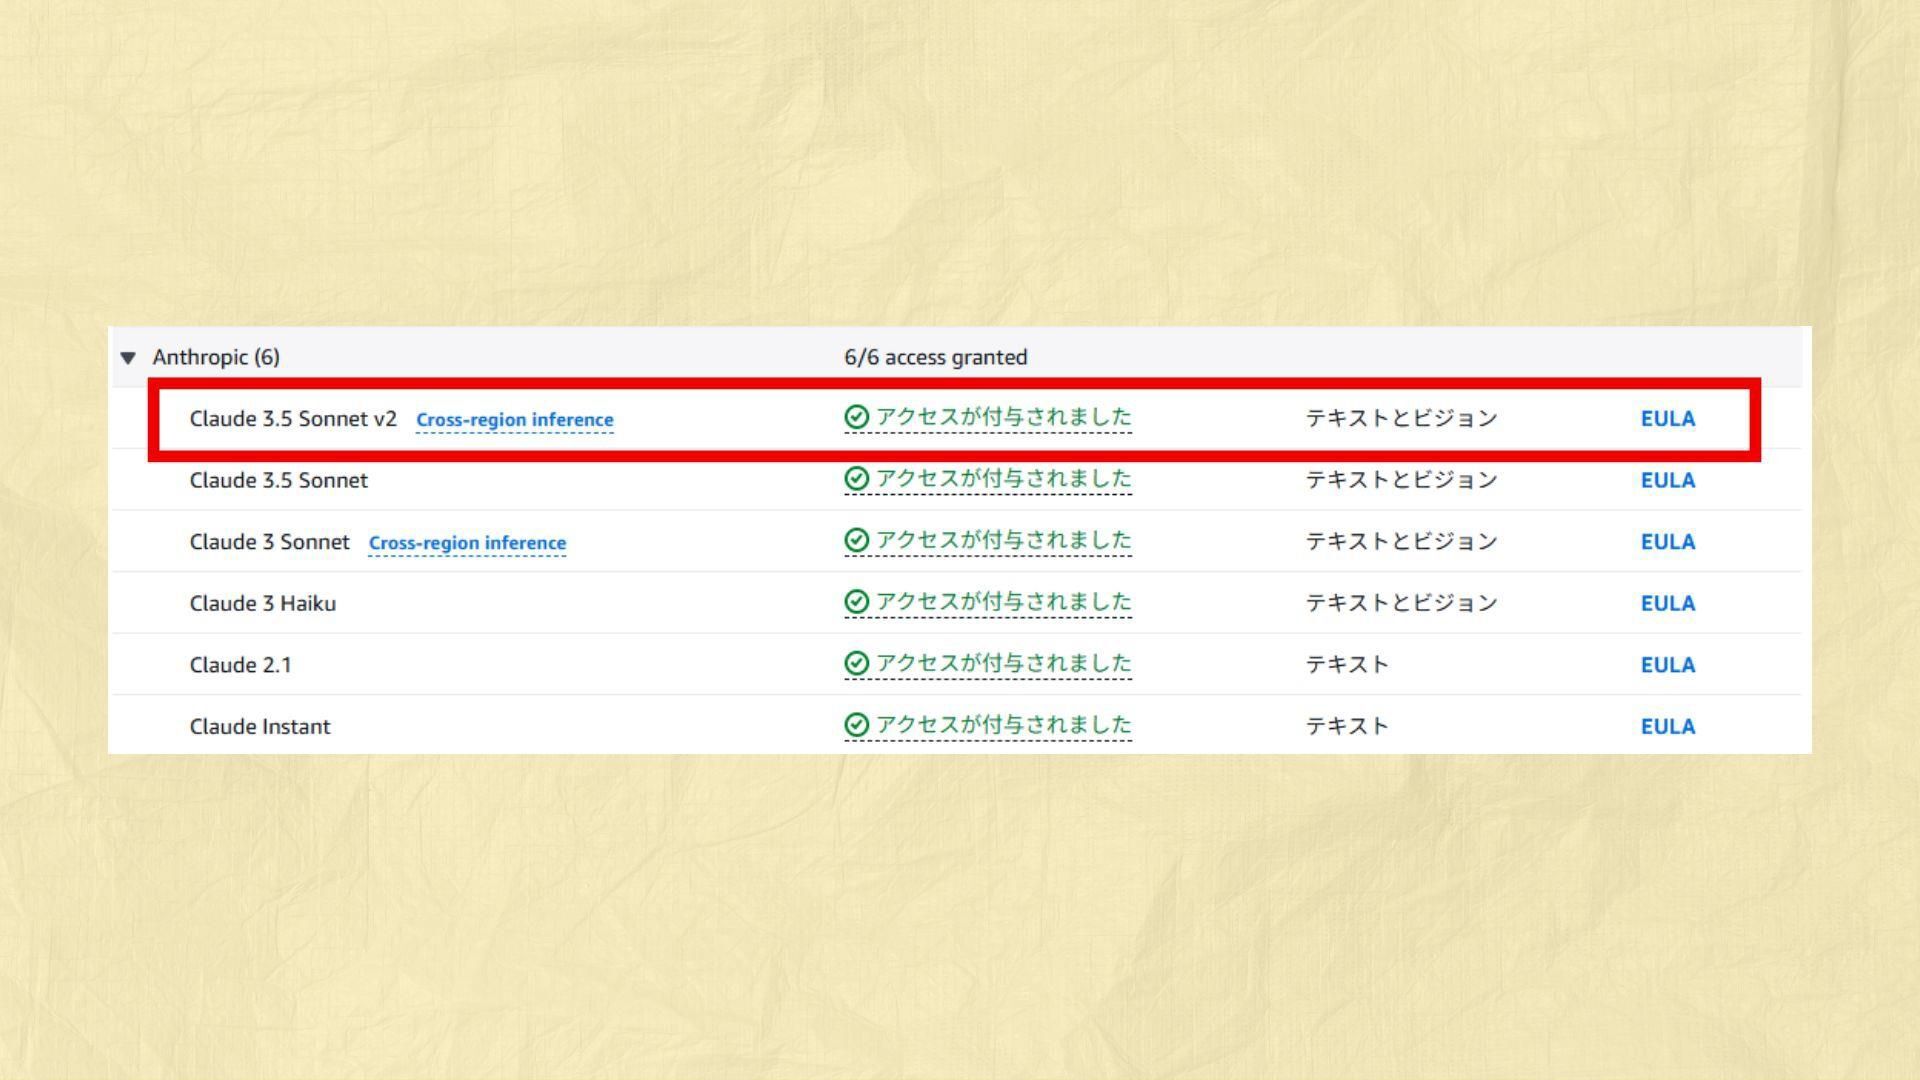Select the Claude 3 Sonnet model name
Screen dimensions: 1920x1080
point(270,542)
